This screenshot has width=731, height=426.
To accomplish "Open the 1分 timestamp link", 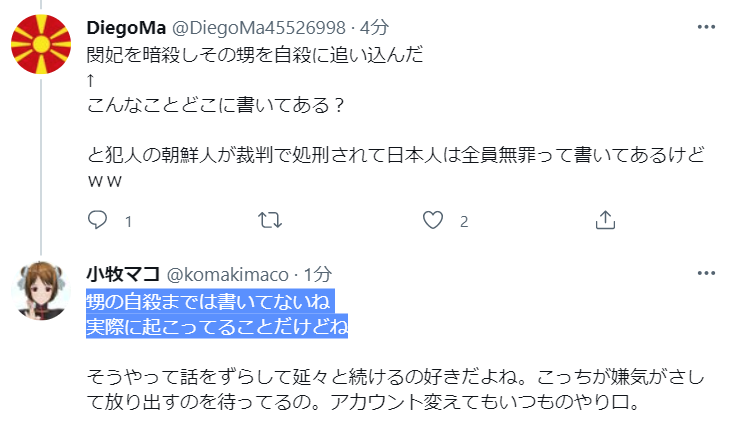I will (317, 274).
